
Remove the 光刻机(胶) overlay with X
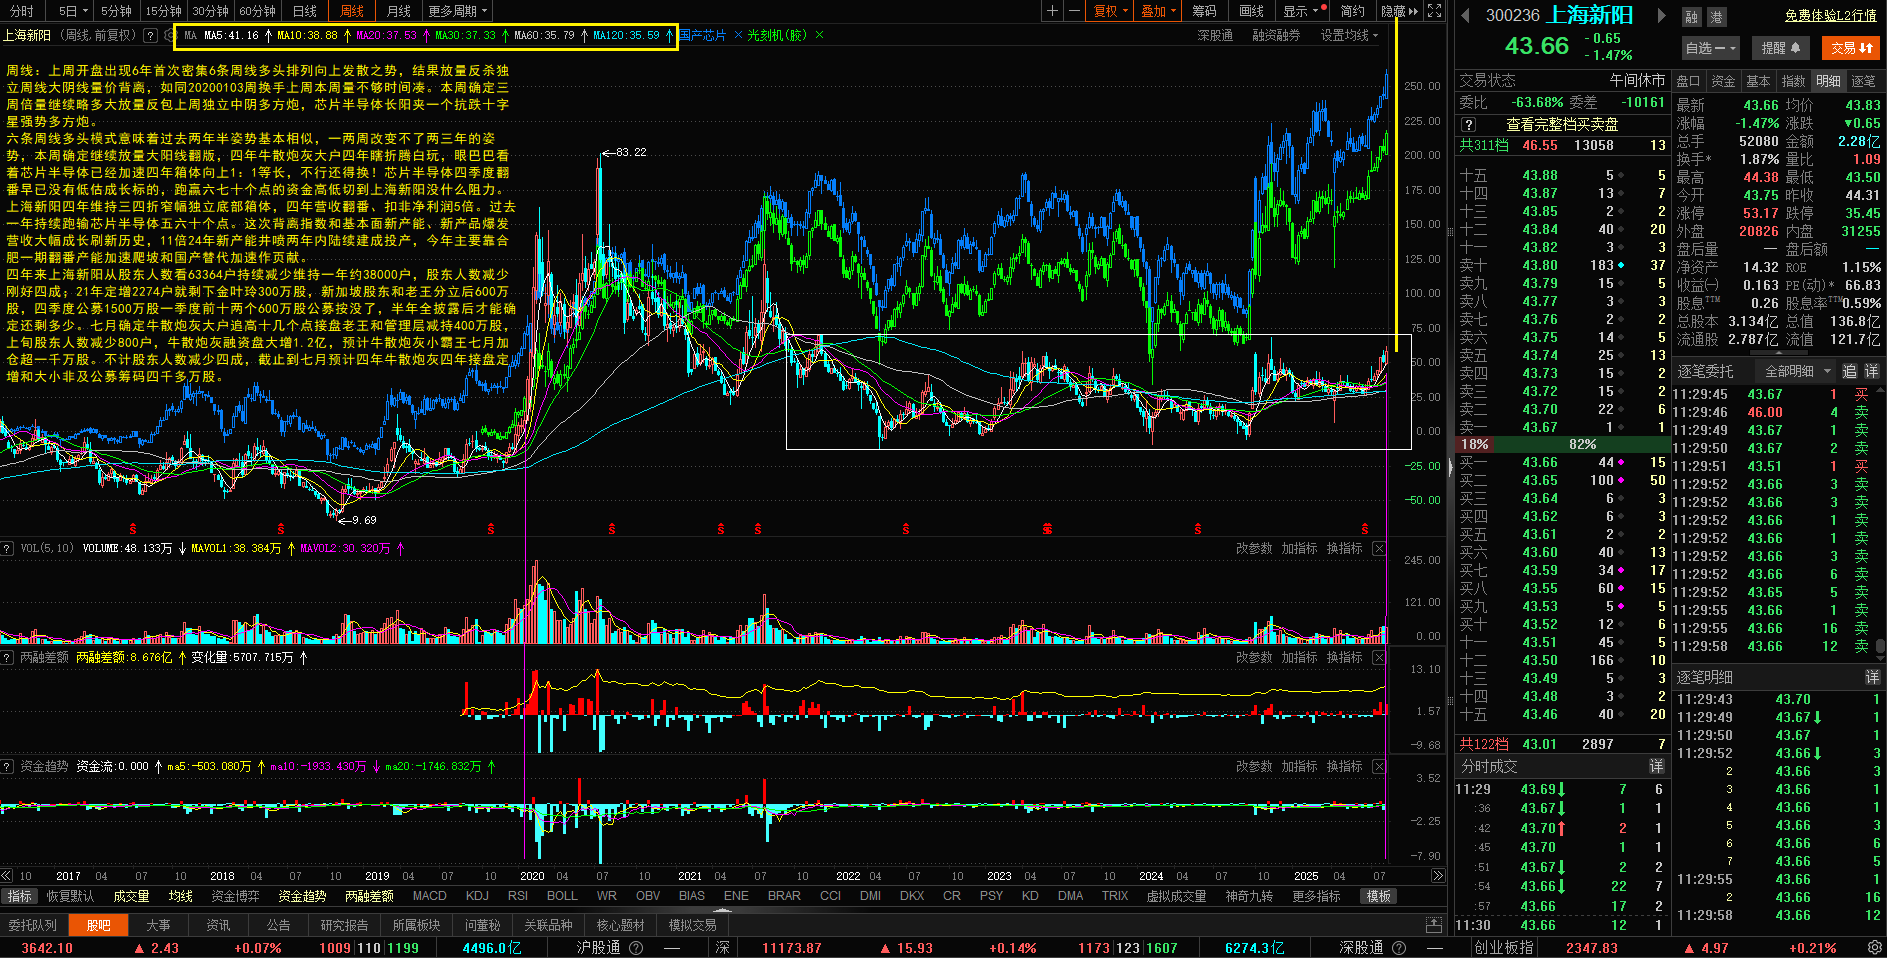click(819, 35)
